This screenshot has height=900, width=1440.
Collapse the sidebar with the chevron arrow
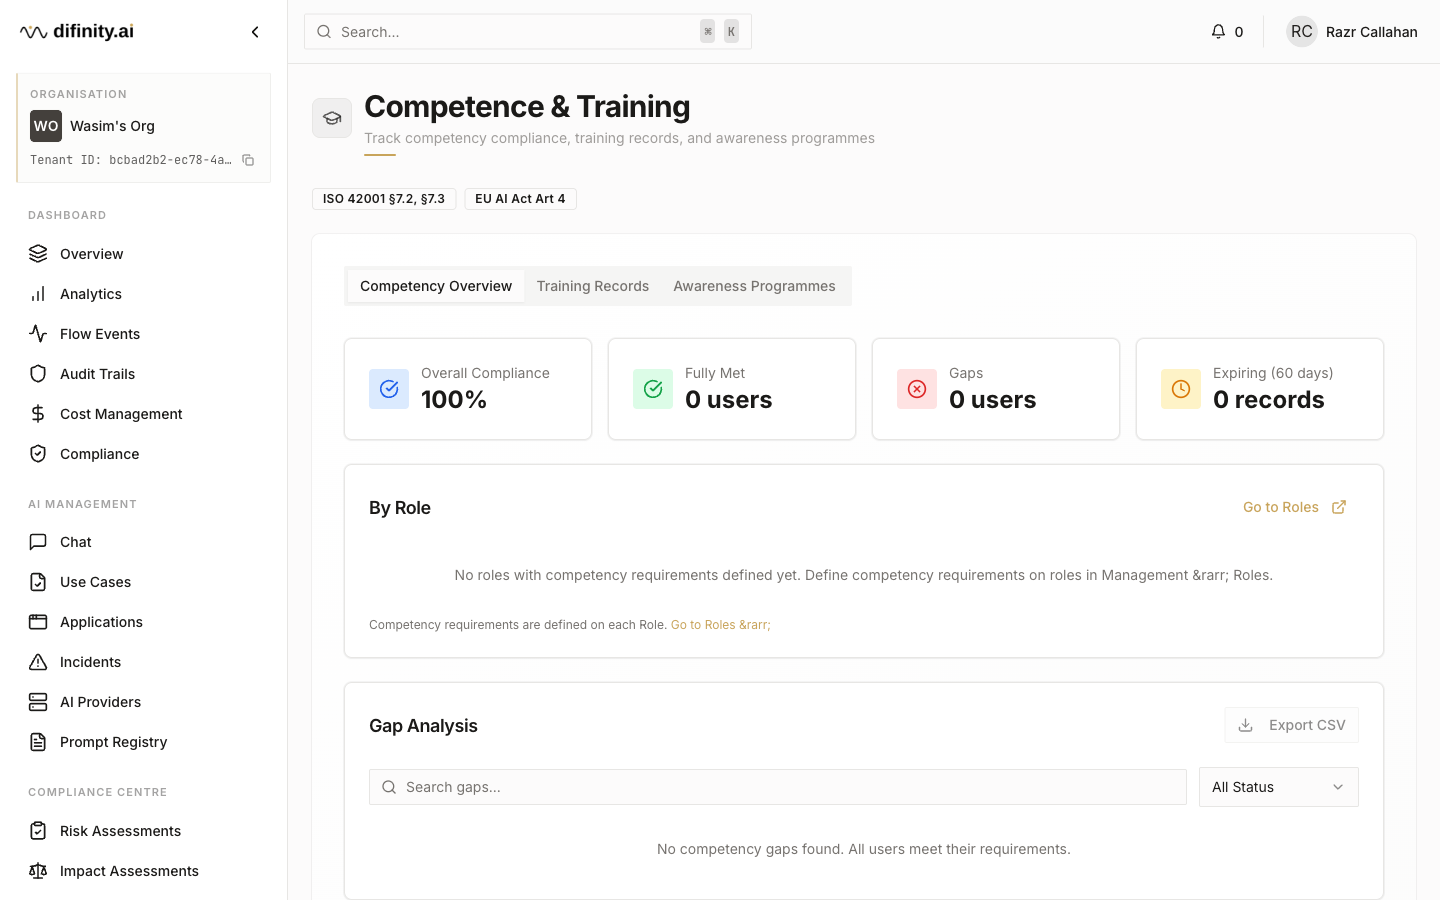pyautogui.click(x=255, y=32)
